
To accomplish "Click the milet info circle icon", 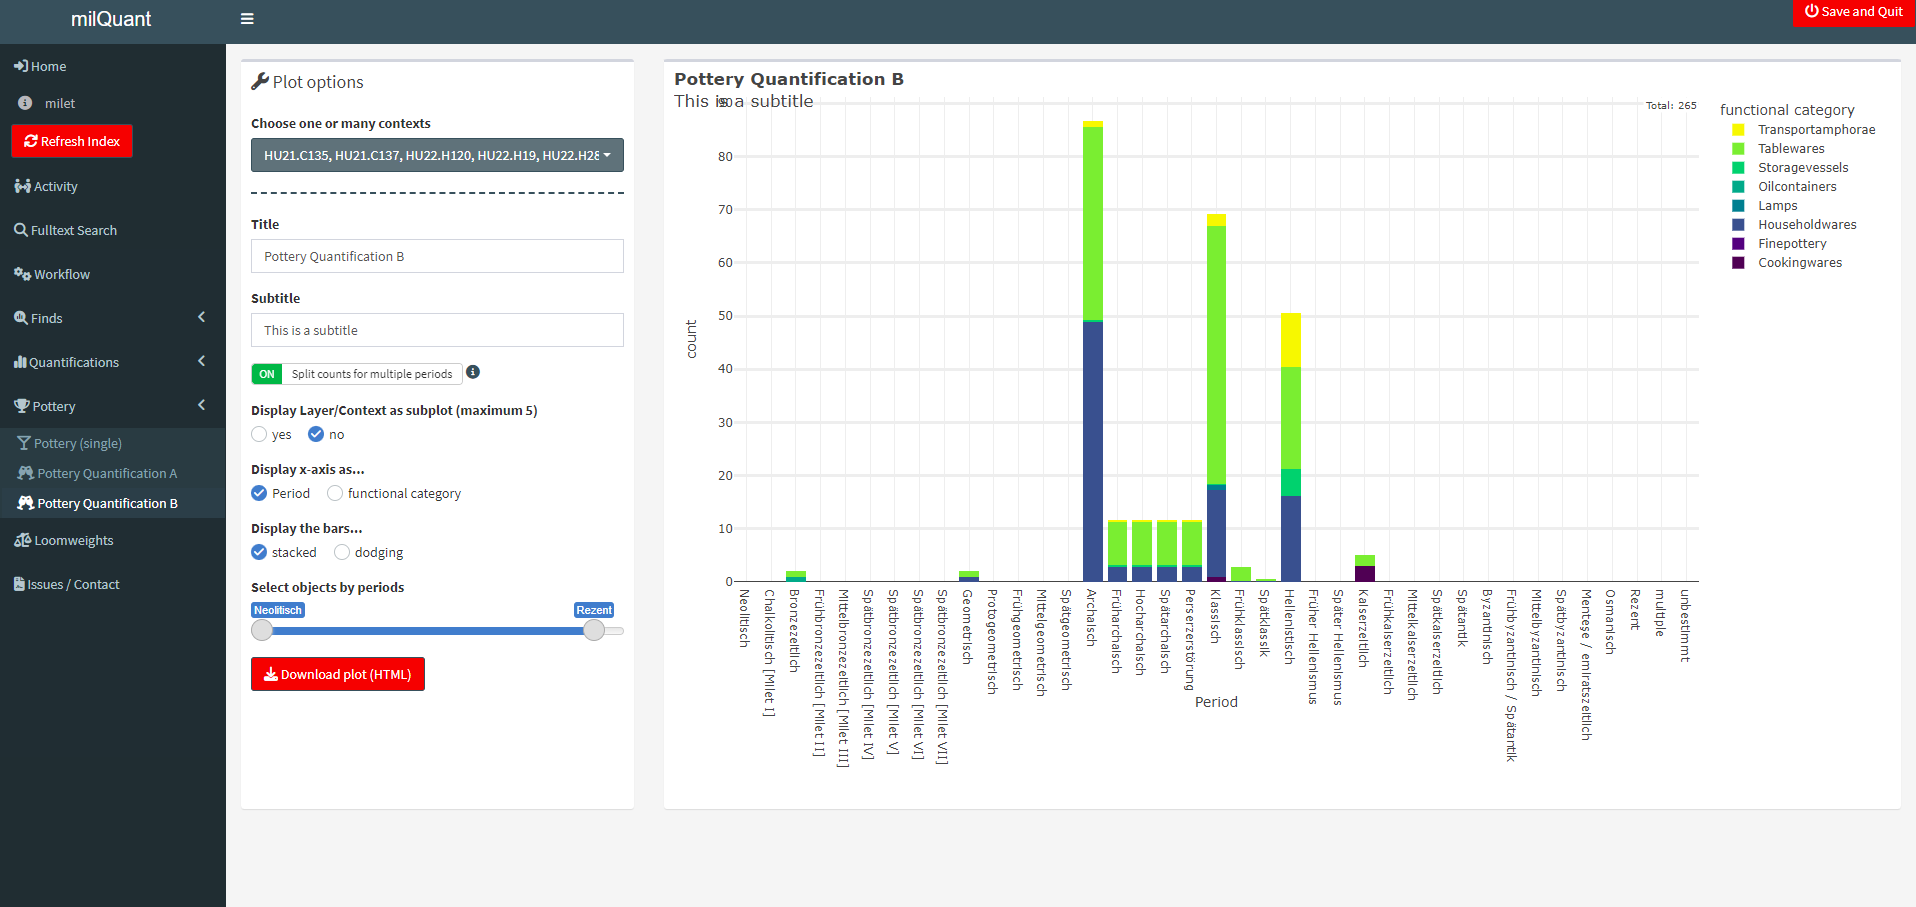I will pos(25,103).
